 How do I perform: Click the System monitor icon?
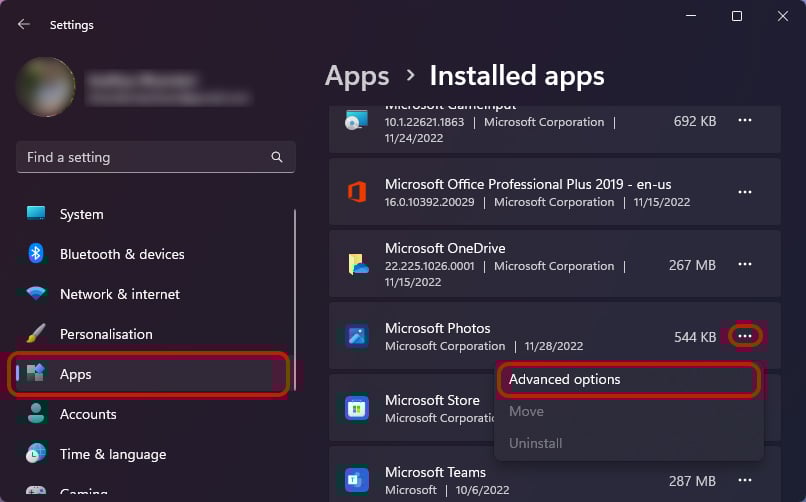click(x=36, y=213)
